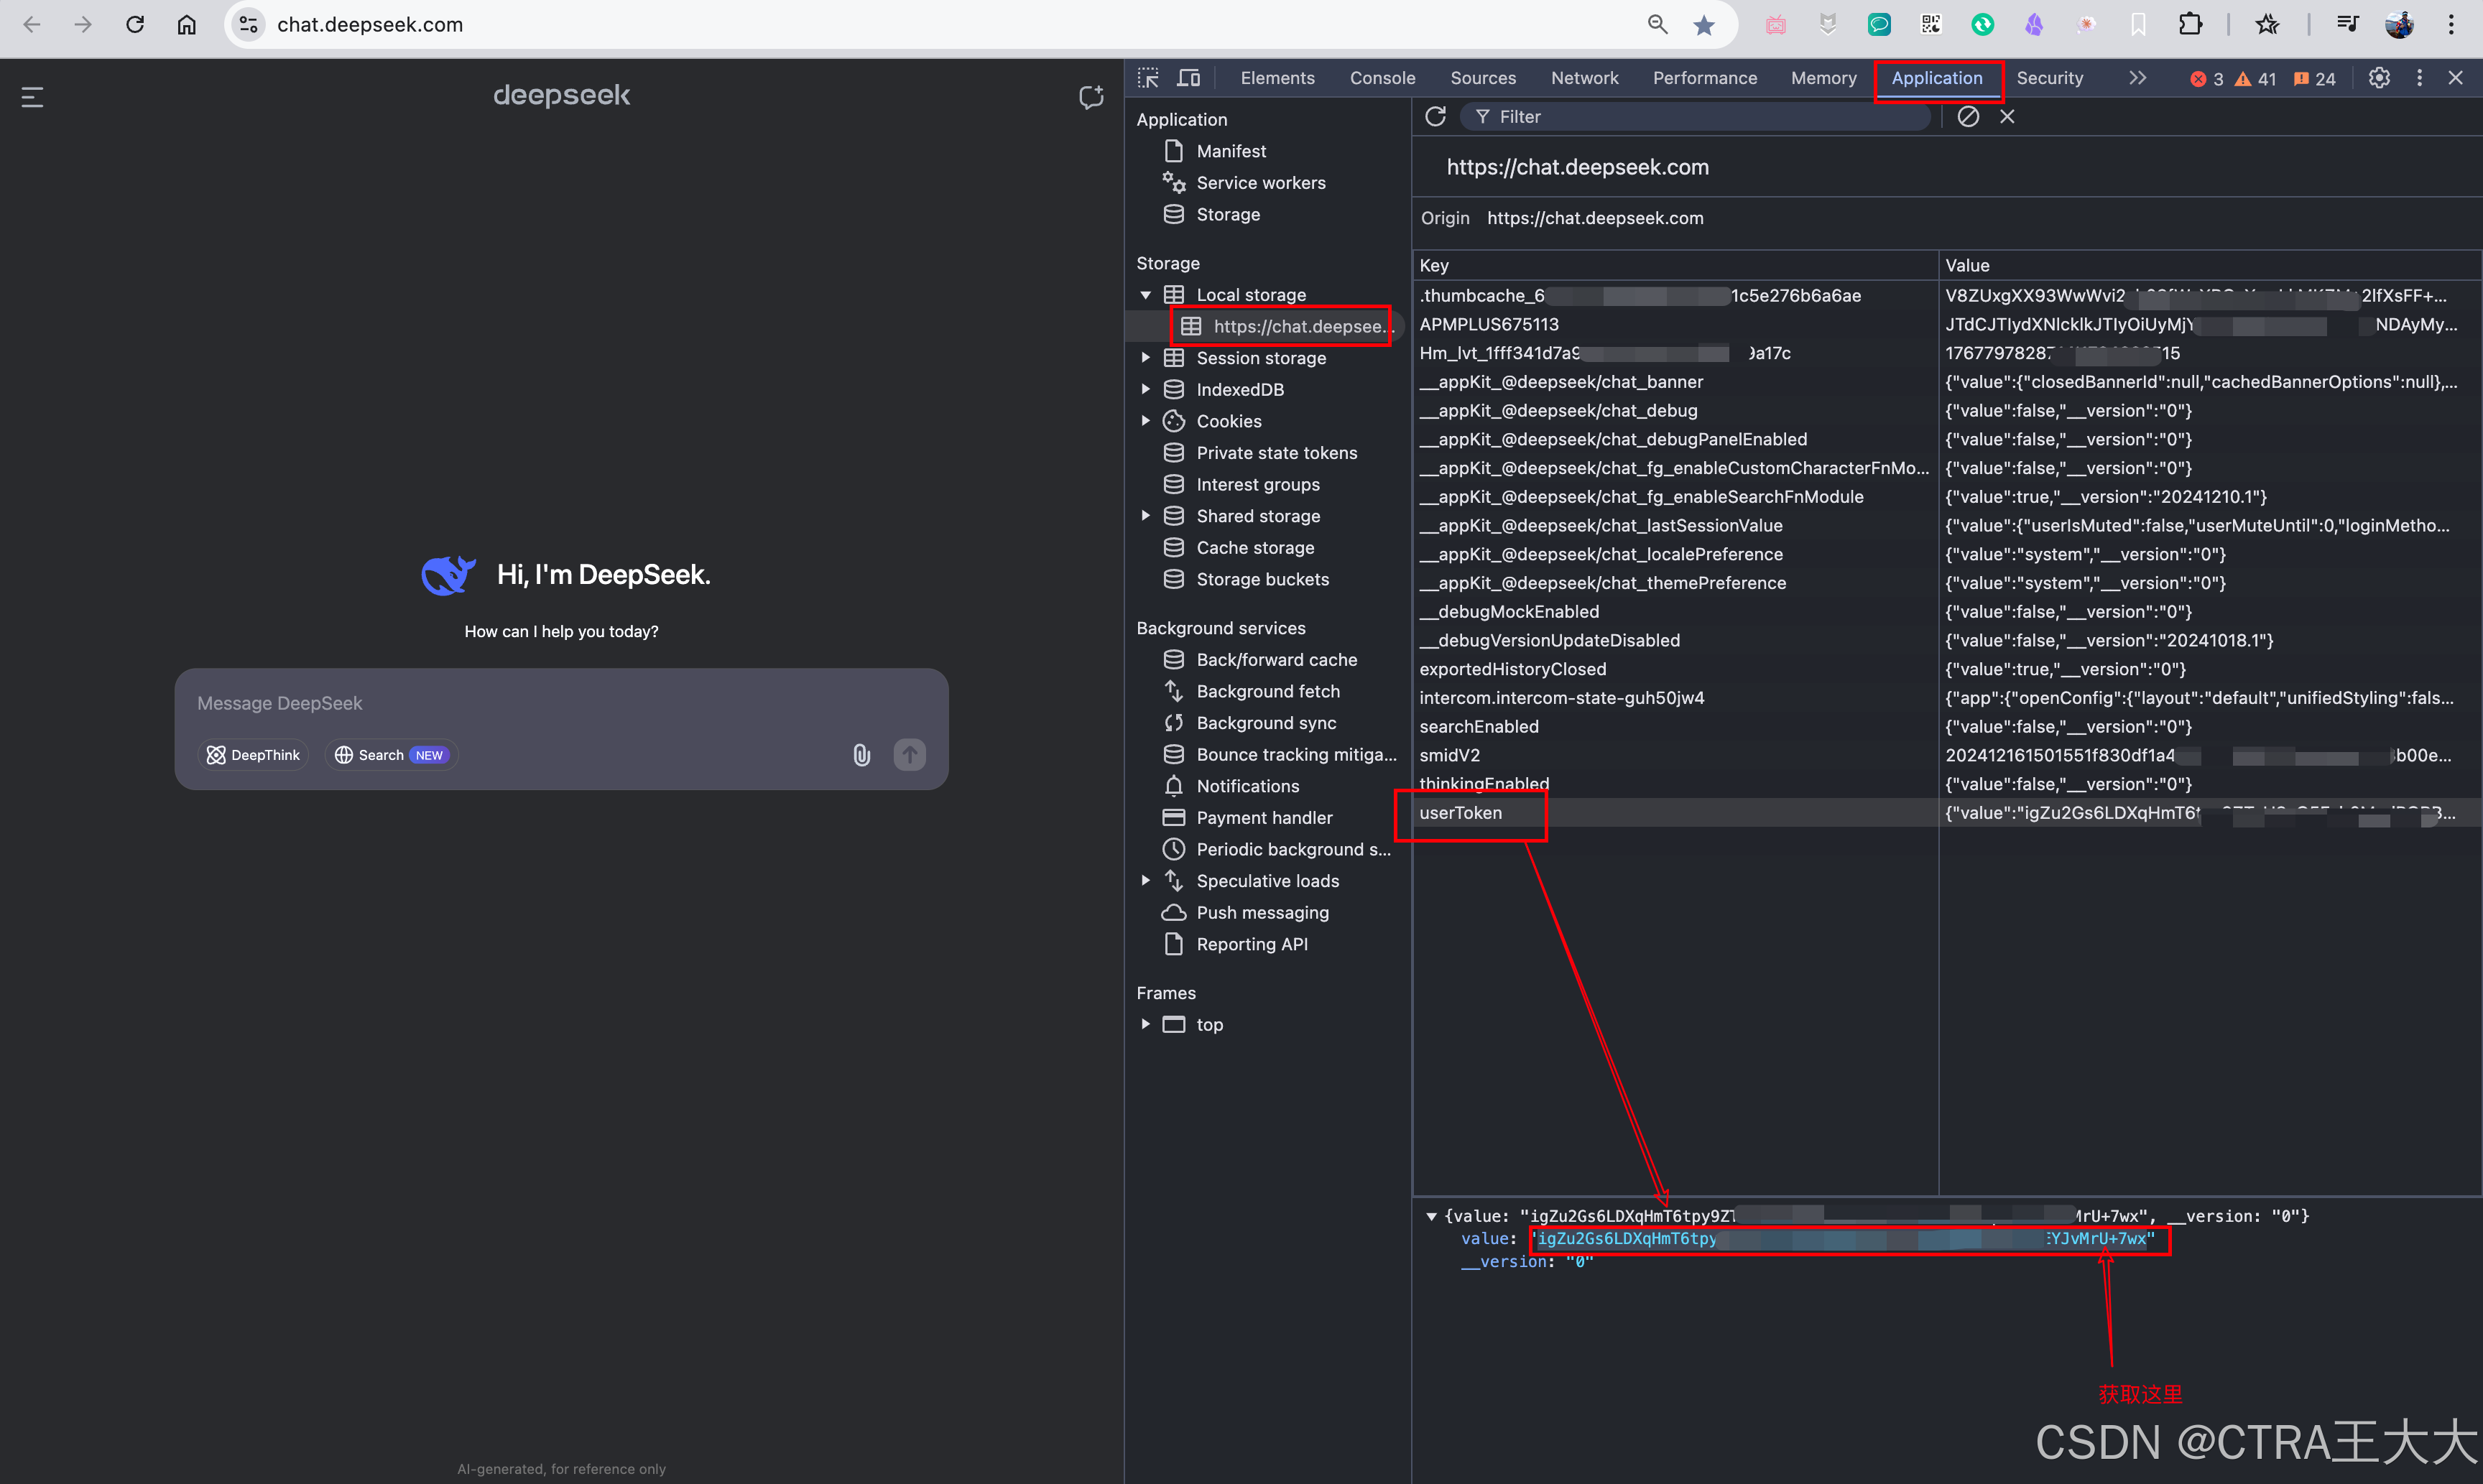
Task: Sort by the Value column header
Action: click(2210, 265)
